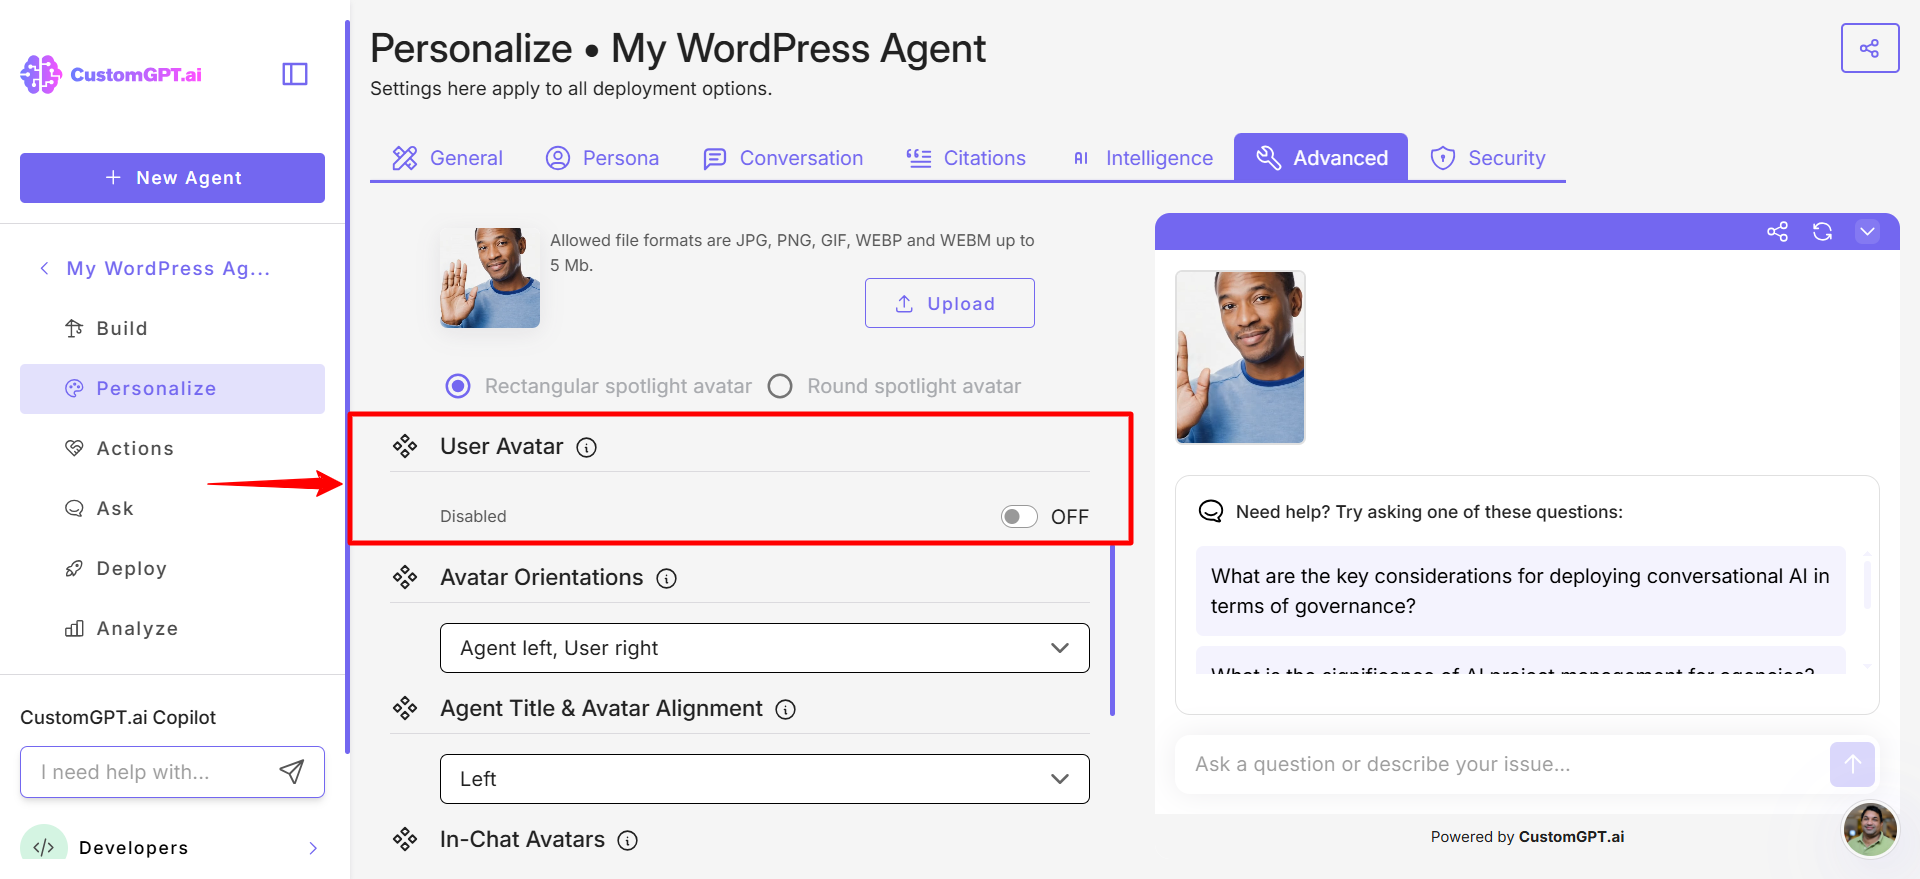Click User Avatar info icon

click(587, 448)
